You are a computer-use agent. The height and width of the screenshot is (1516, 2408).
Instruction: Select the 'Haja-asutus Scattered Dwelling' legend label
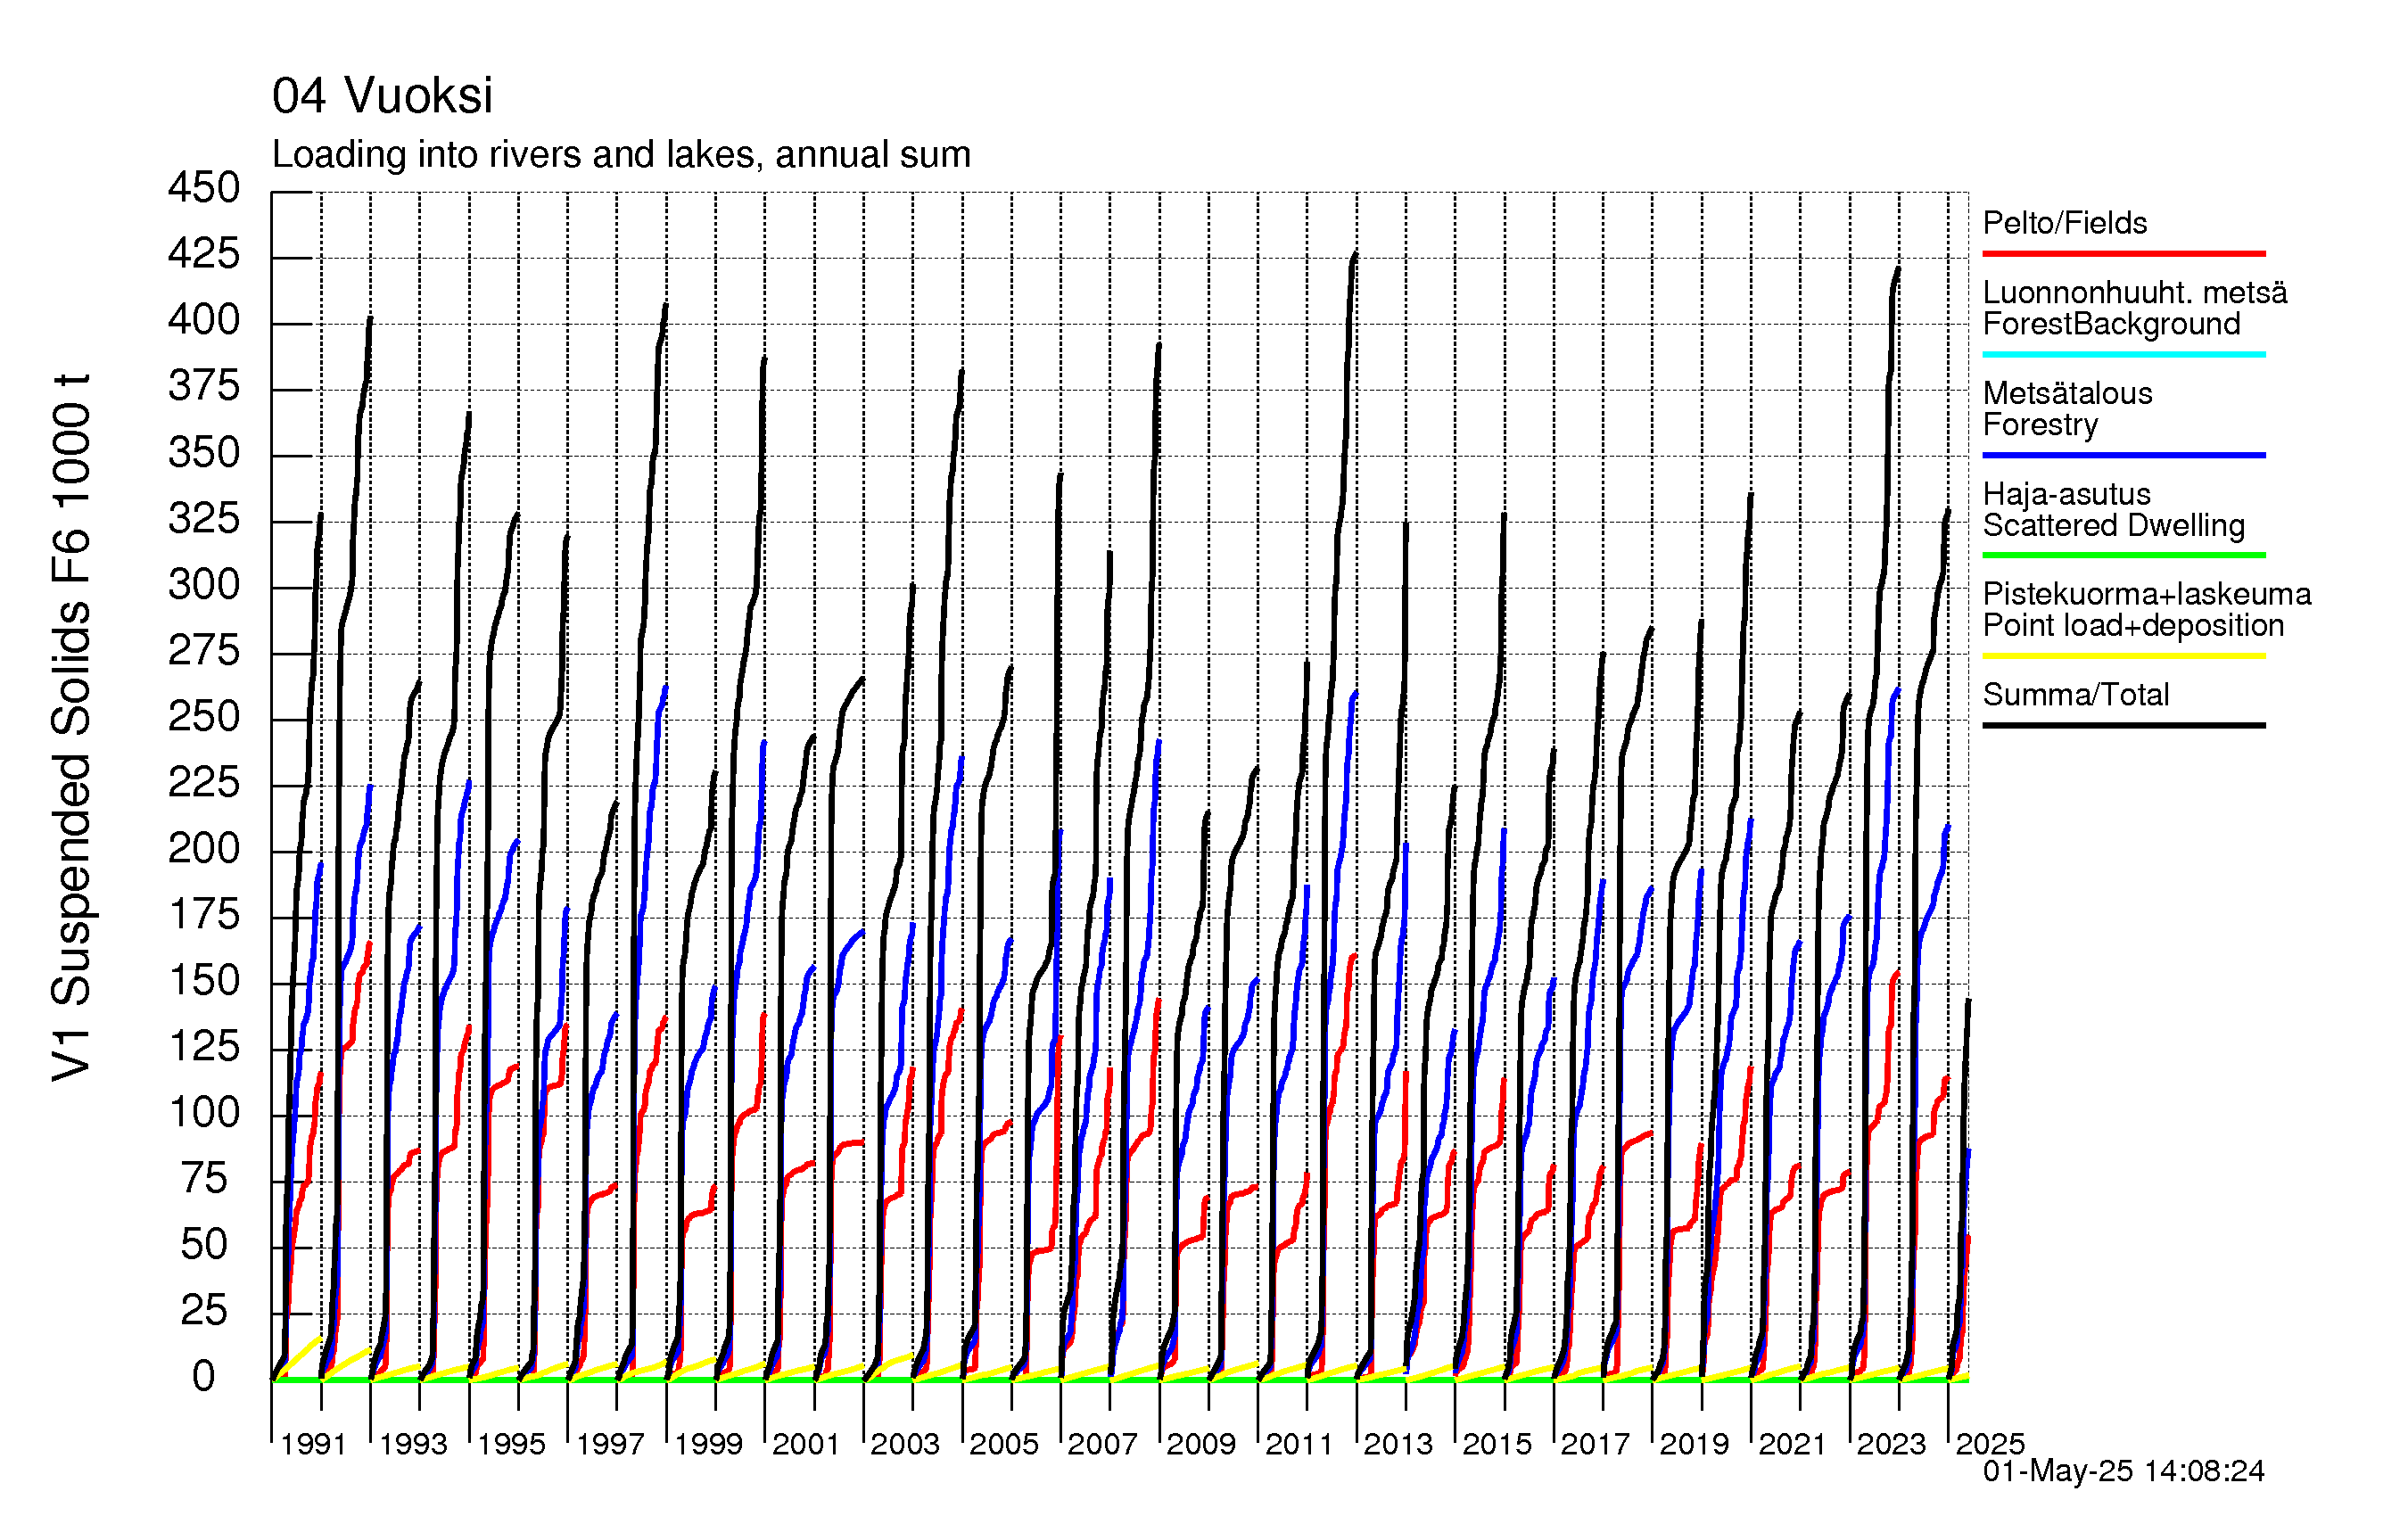[2114, 510]
